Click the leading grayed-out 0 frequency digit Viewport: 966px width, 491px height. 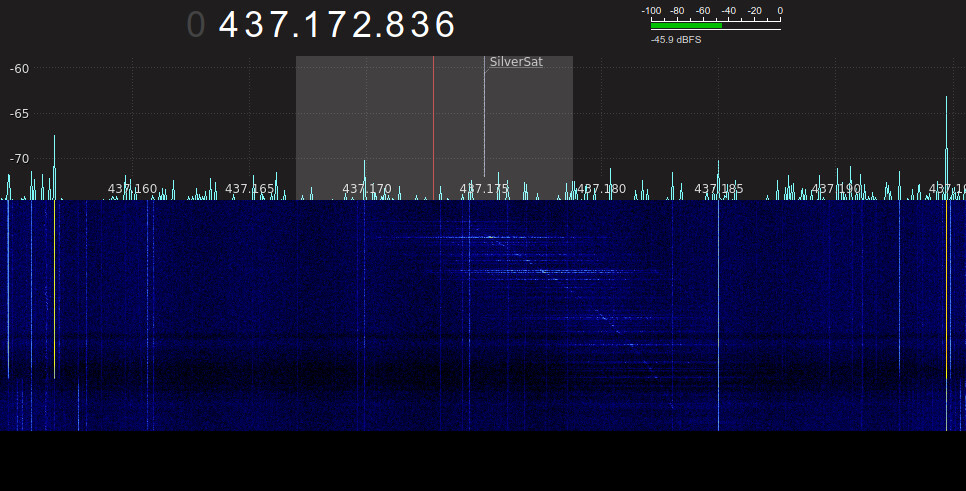[x=196, y=25]
